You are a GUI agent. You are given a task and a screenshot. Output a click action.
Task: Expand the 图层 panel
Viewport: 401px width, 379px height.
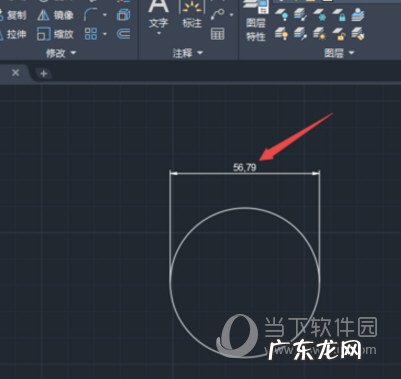pyautogui.click(x=339, y=53)
